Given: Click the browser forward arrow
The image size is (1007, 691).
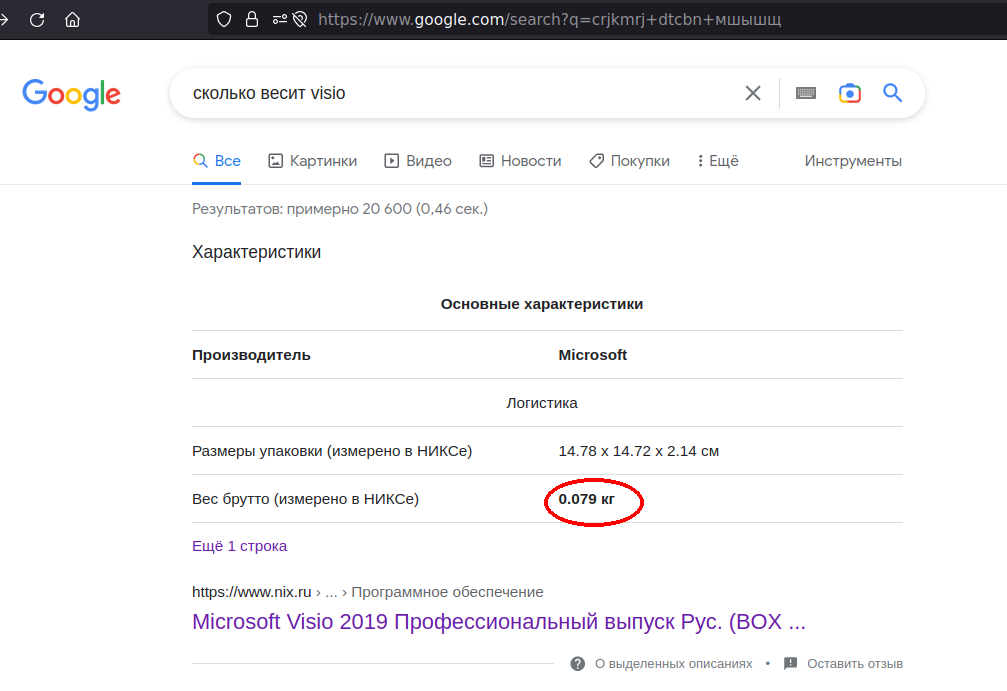Looking at the screenshot, I should tap(4, 20).
